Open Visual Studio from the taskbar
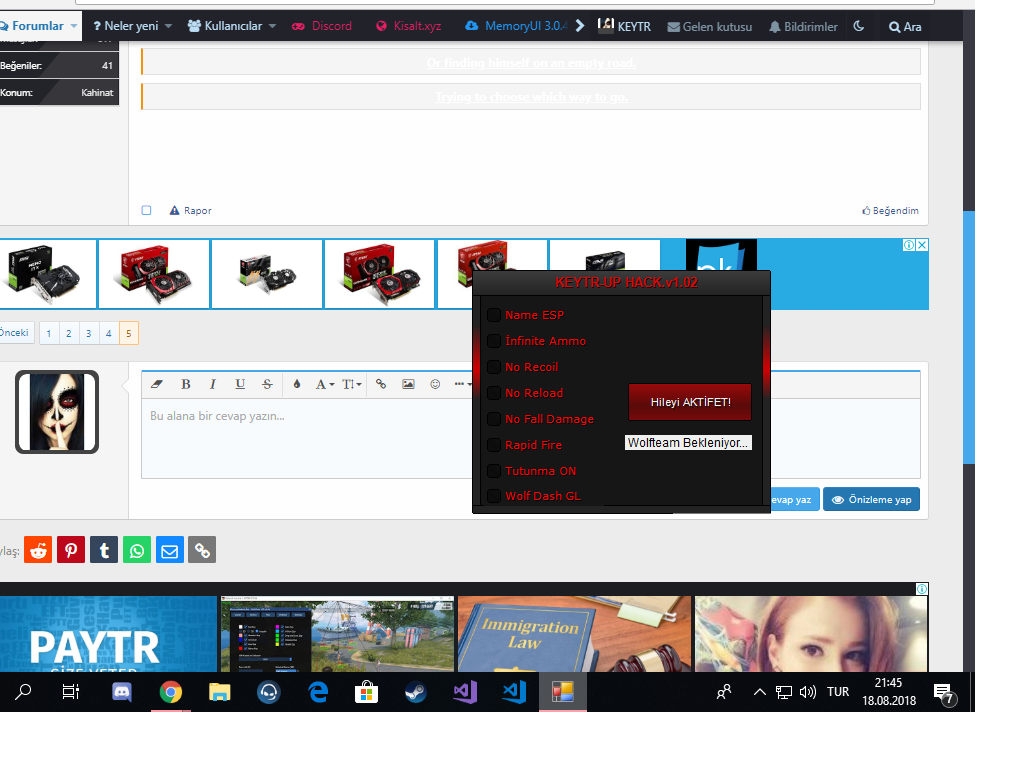Viewport: 1024px width, 768px height. click(465, 692)
